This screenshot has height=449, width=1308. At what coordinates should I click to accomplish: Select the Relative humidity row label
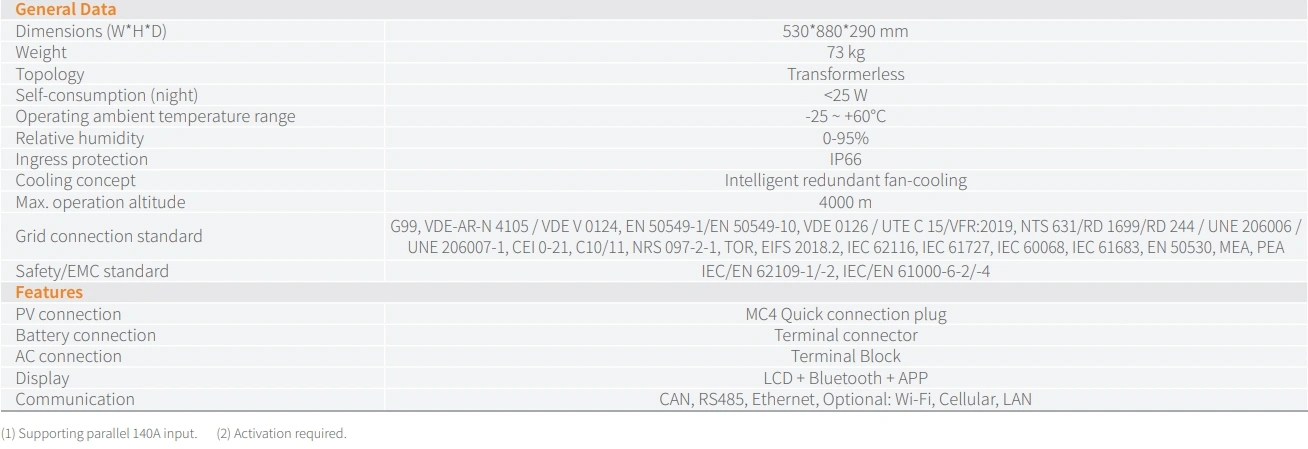pyautogui.click(x=80, y=138)
